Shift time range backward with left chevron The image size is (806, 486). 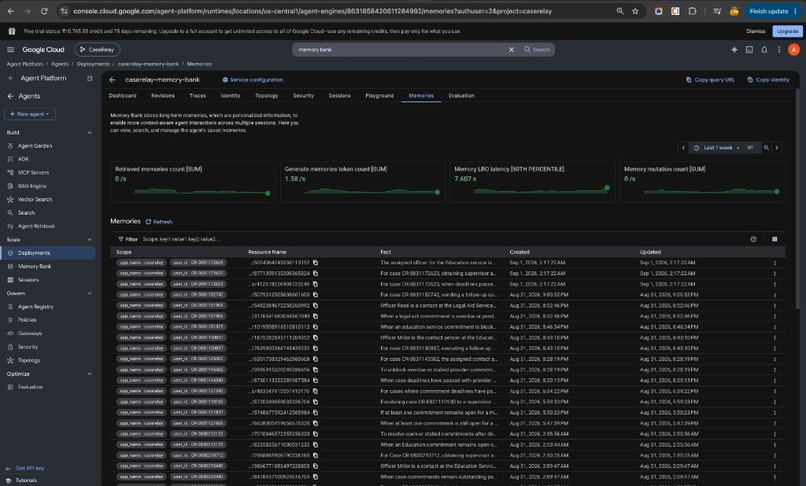[x=683, y=148]
